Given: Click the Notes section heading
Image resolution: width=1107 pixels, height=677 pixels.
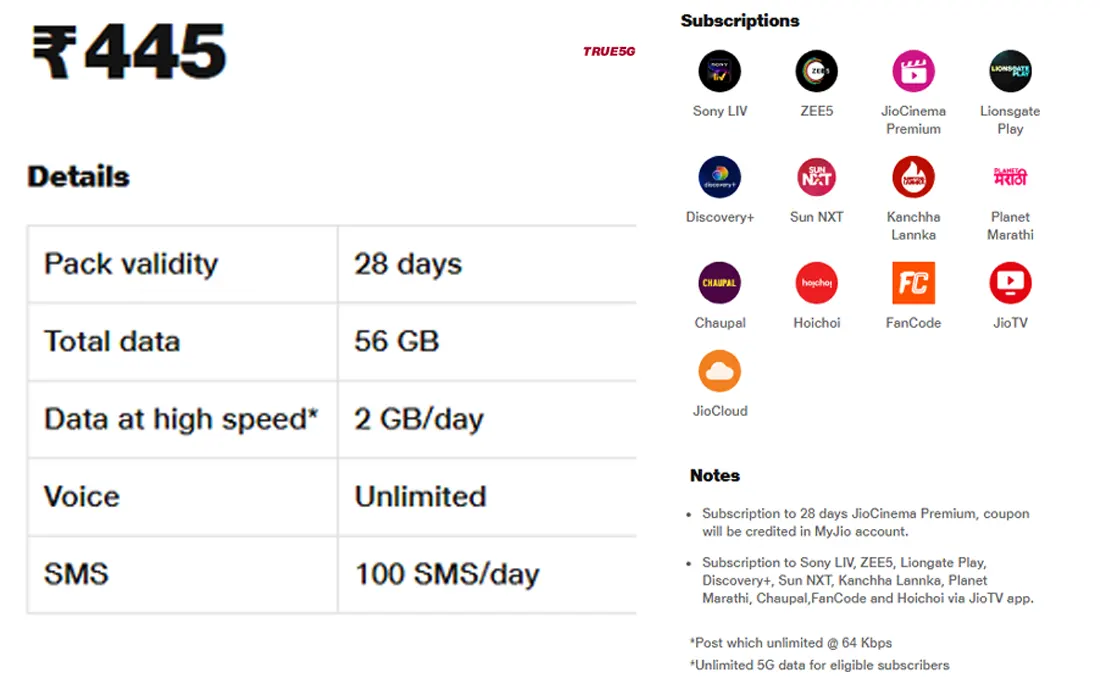Looking at the screenshot, I should (x=713, y=476).
